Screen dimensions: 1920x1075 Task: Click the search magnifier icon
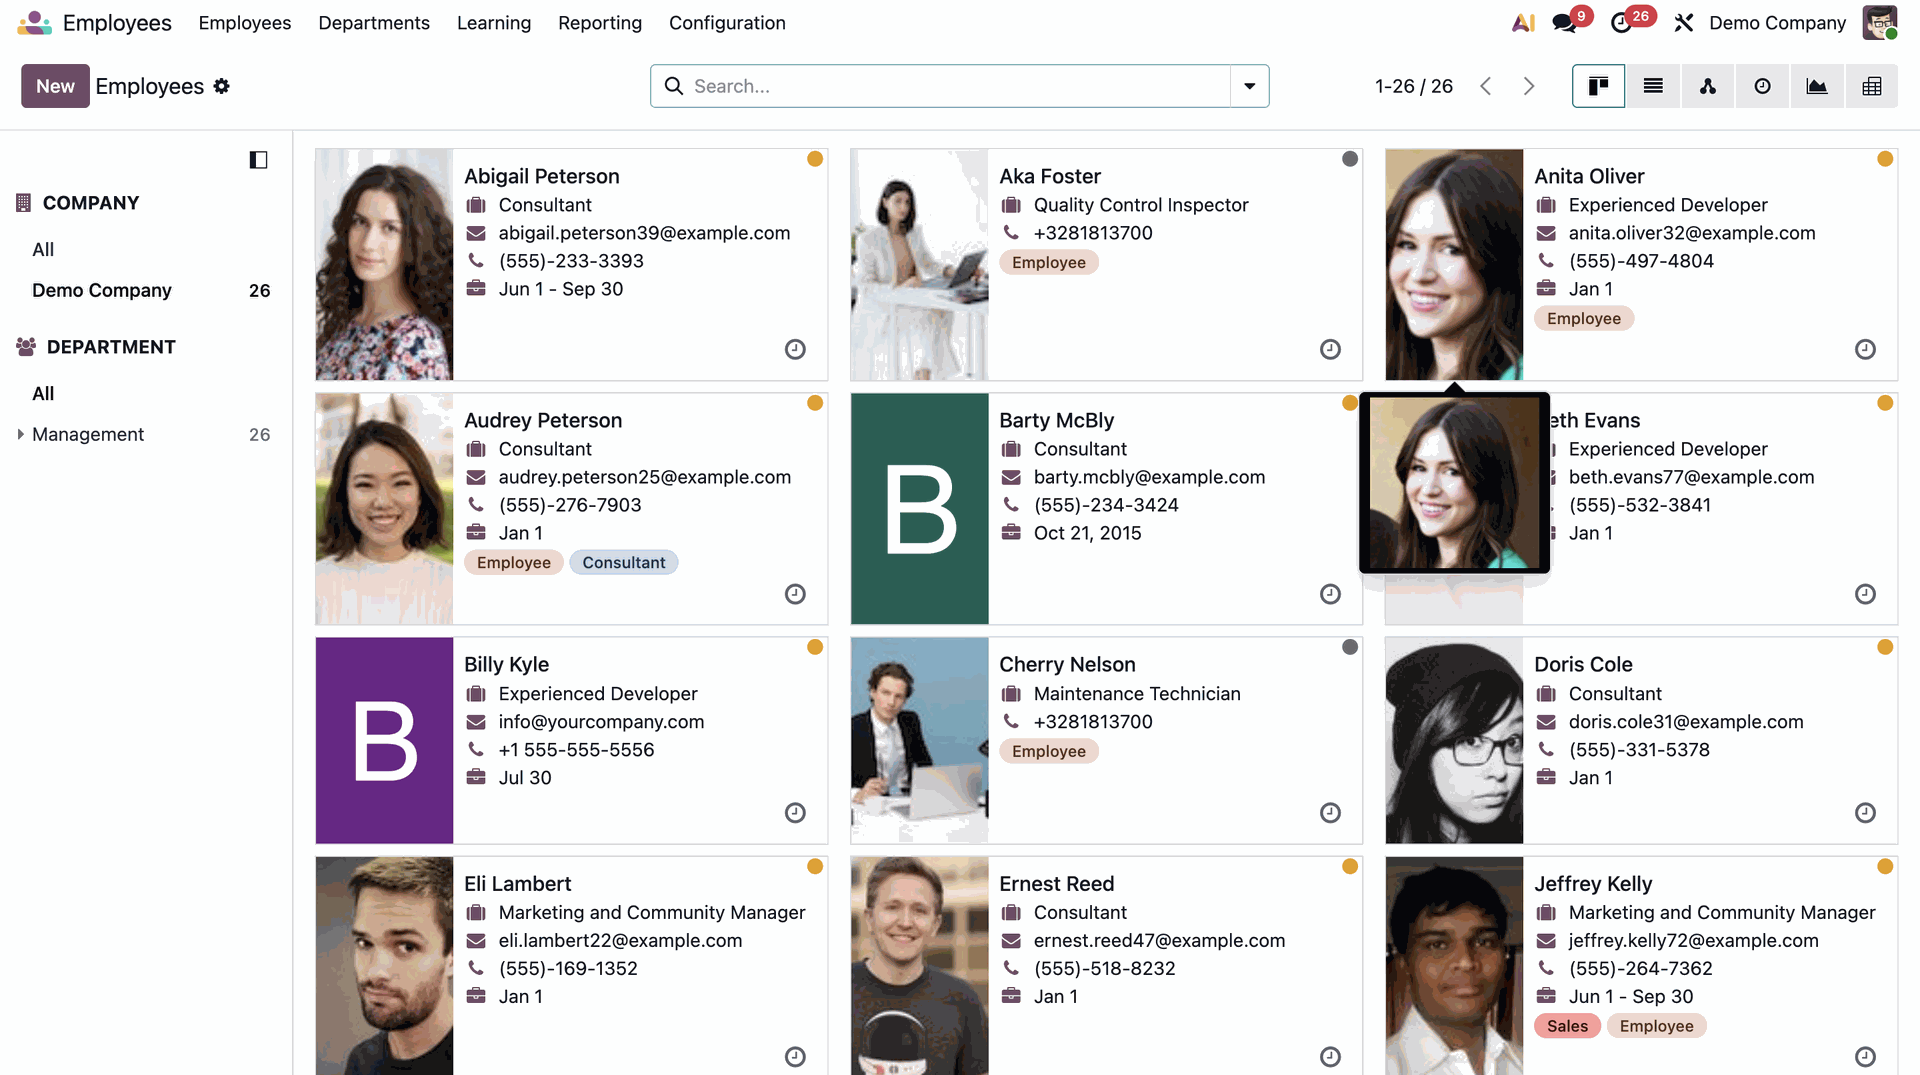[x=674, y=86]
